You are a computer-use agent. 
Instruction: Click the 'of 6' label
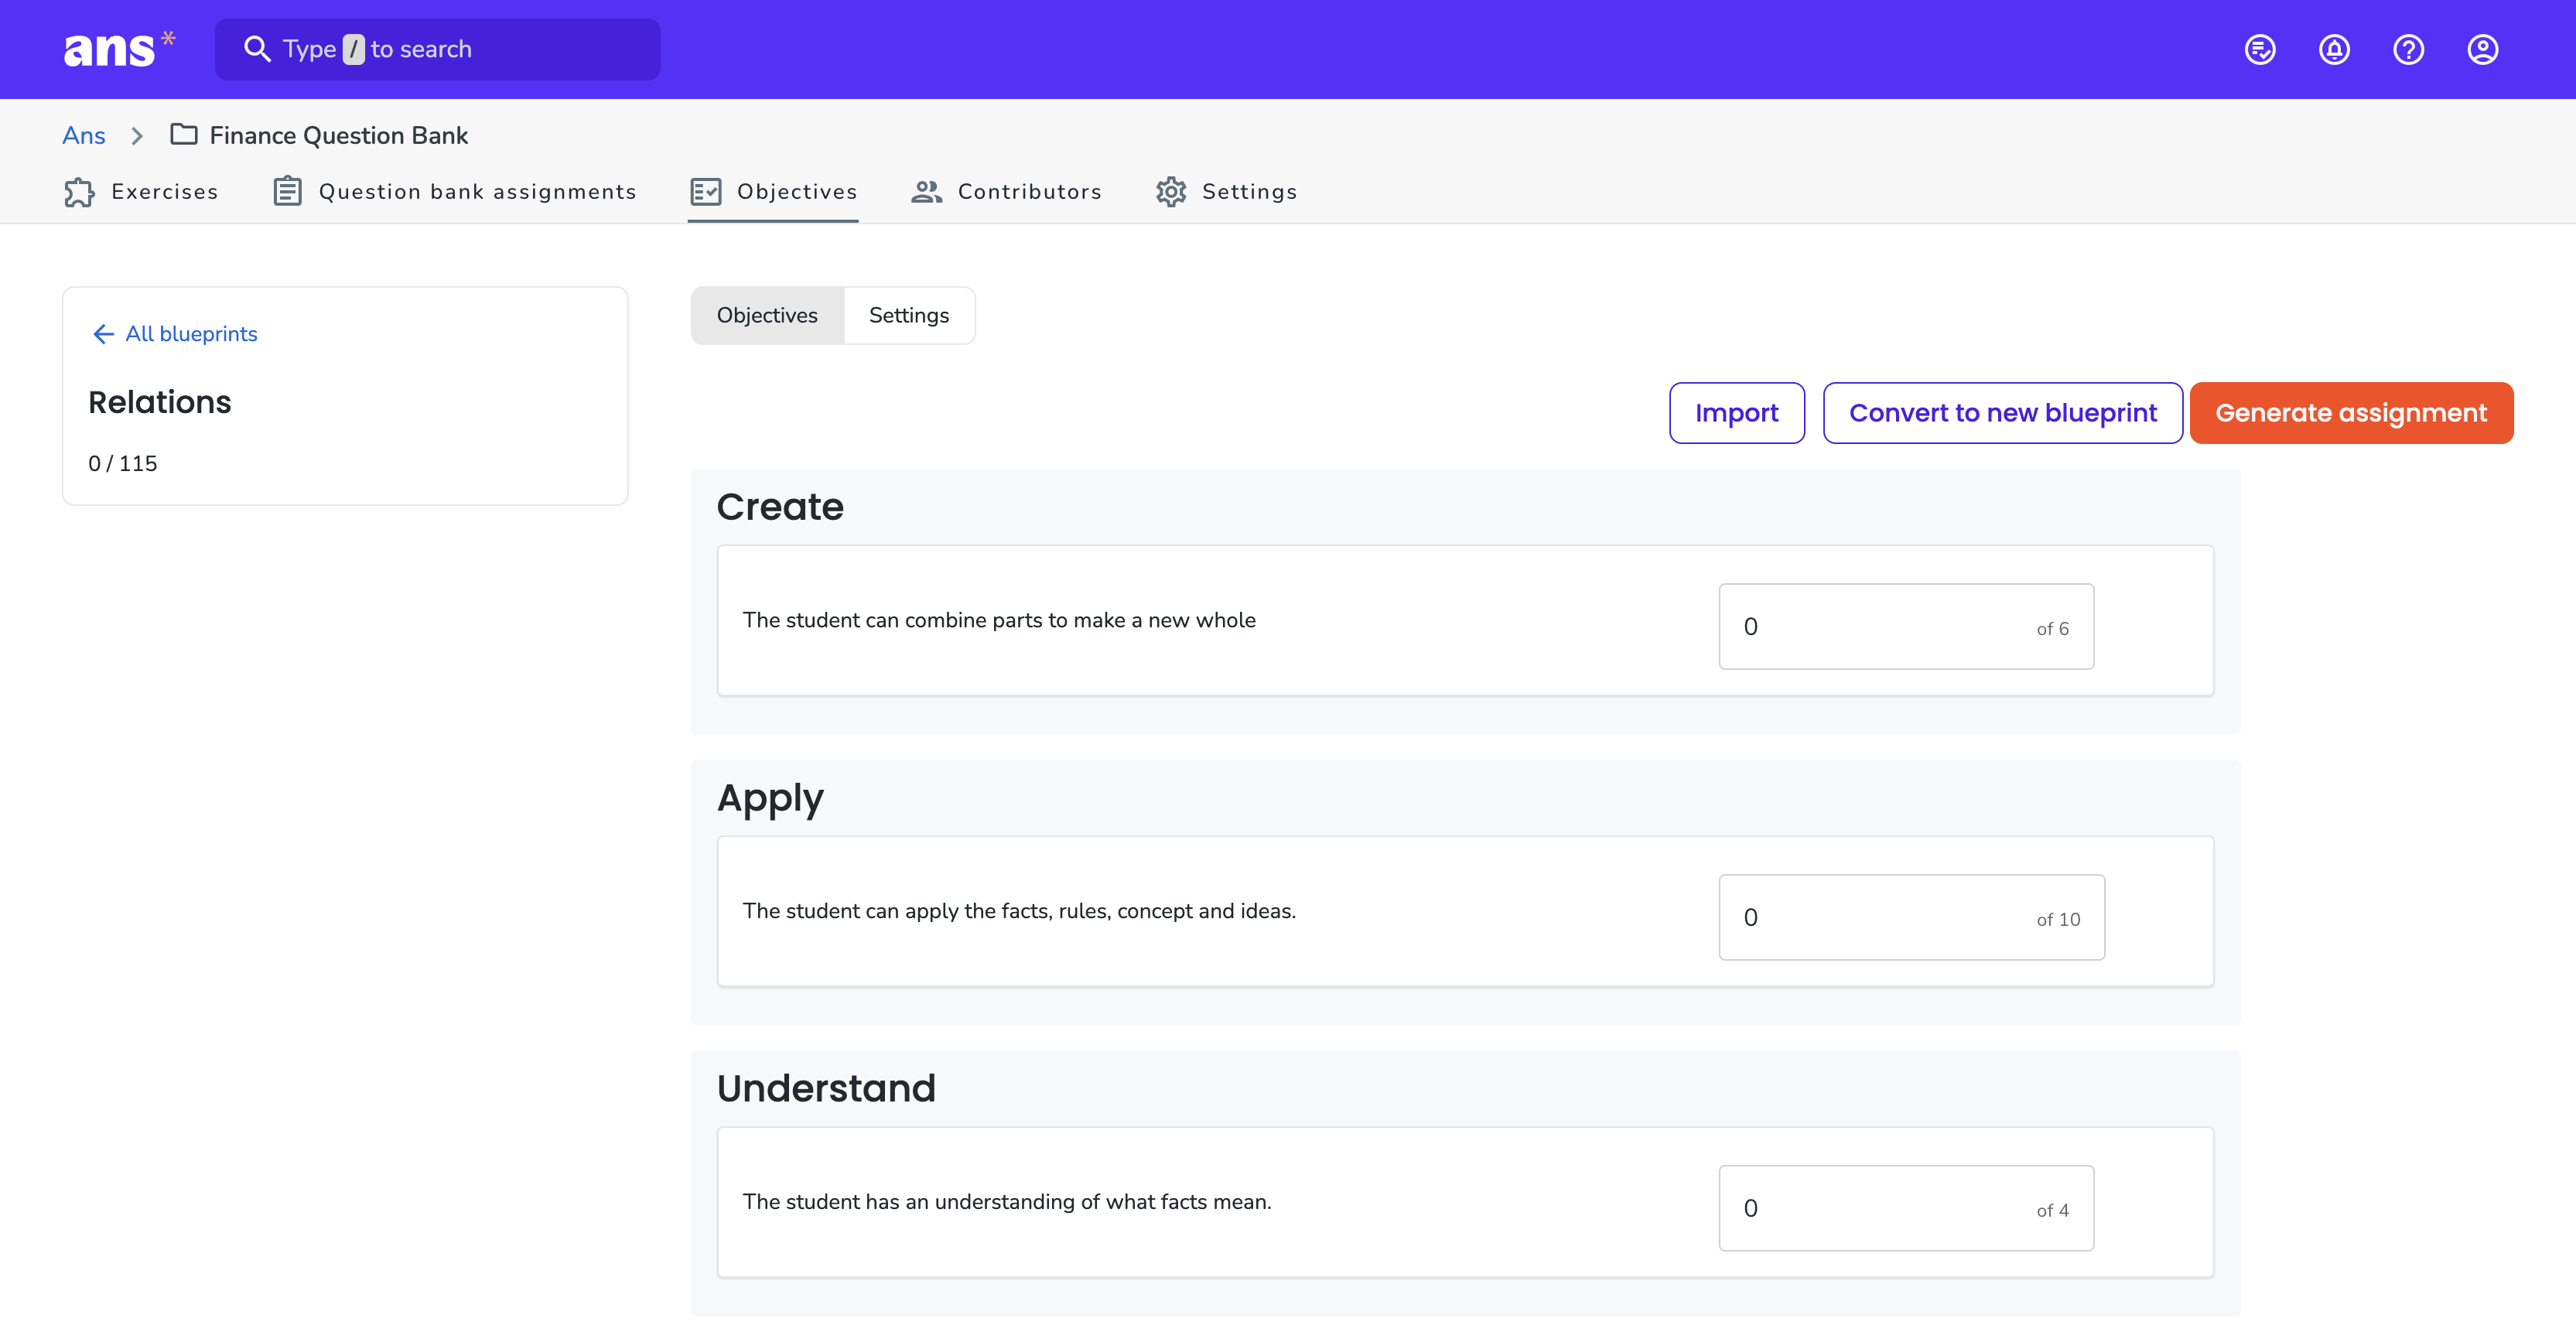pyautogui.click(x=2052, y=629)
